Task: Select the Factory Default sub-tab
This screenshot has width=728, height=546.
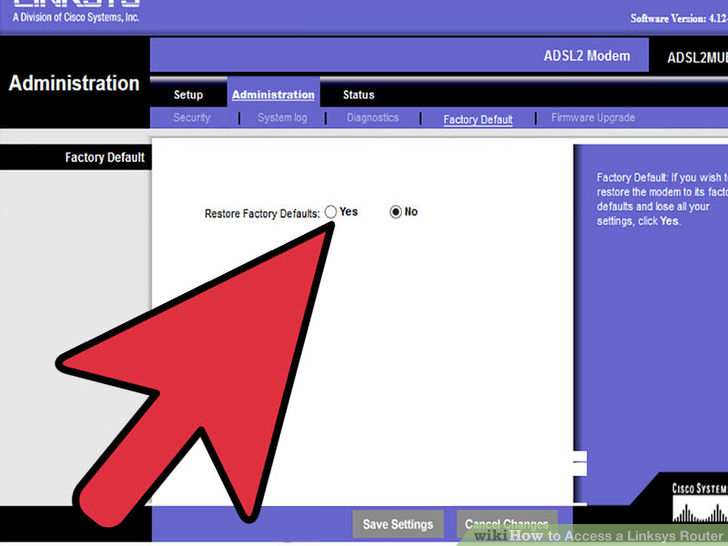Action: pyautogui.click(x=478, y=120)
